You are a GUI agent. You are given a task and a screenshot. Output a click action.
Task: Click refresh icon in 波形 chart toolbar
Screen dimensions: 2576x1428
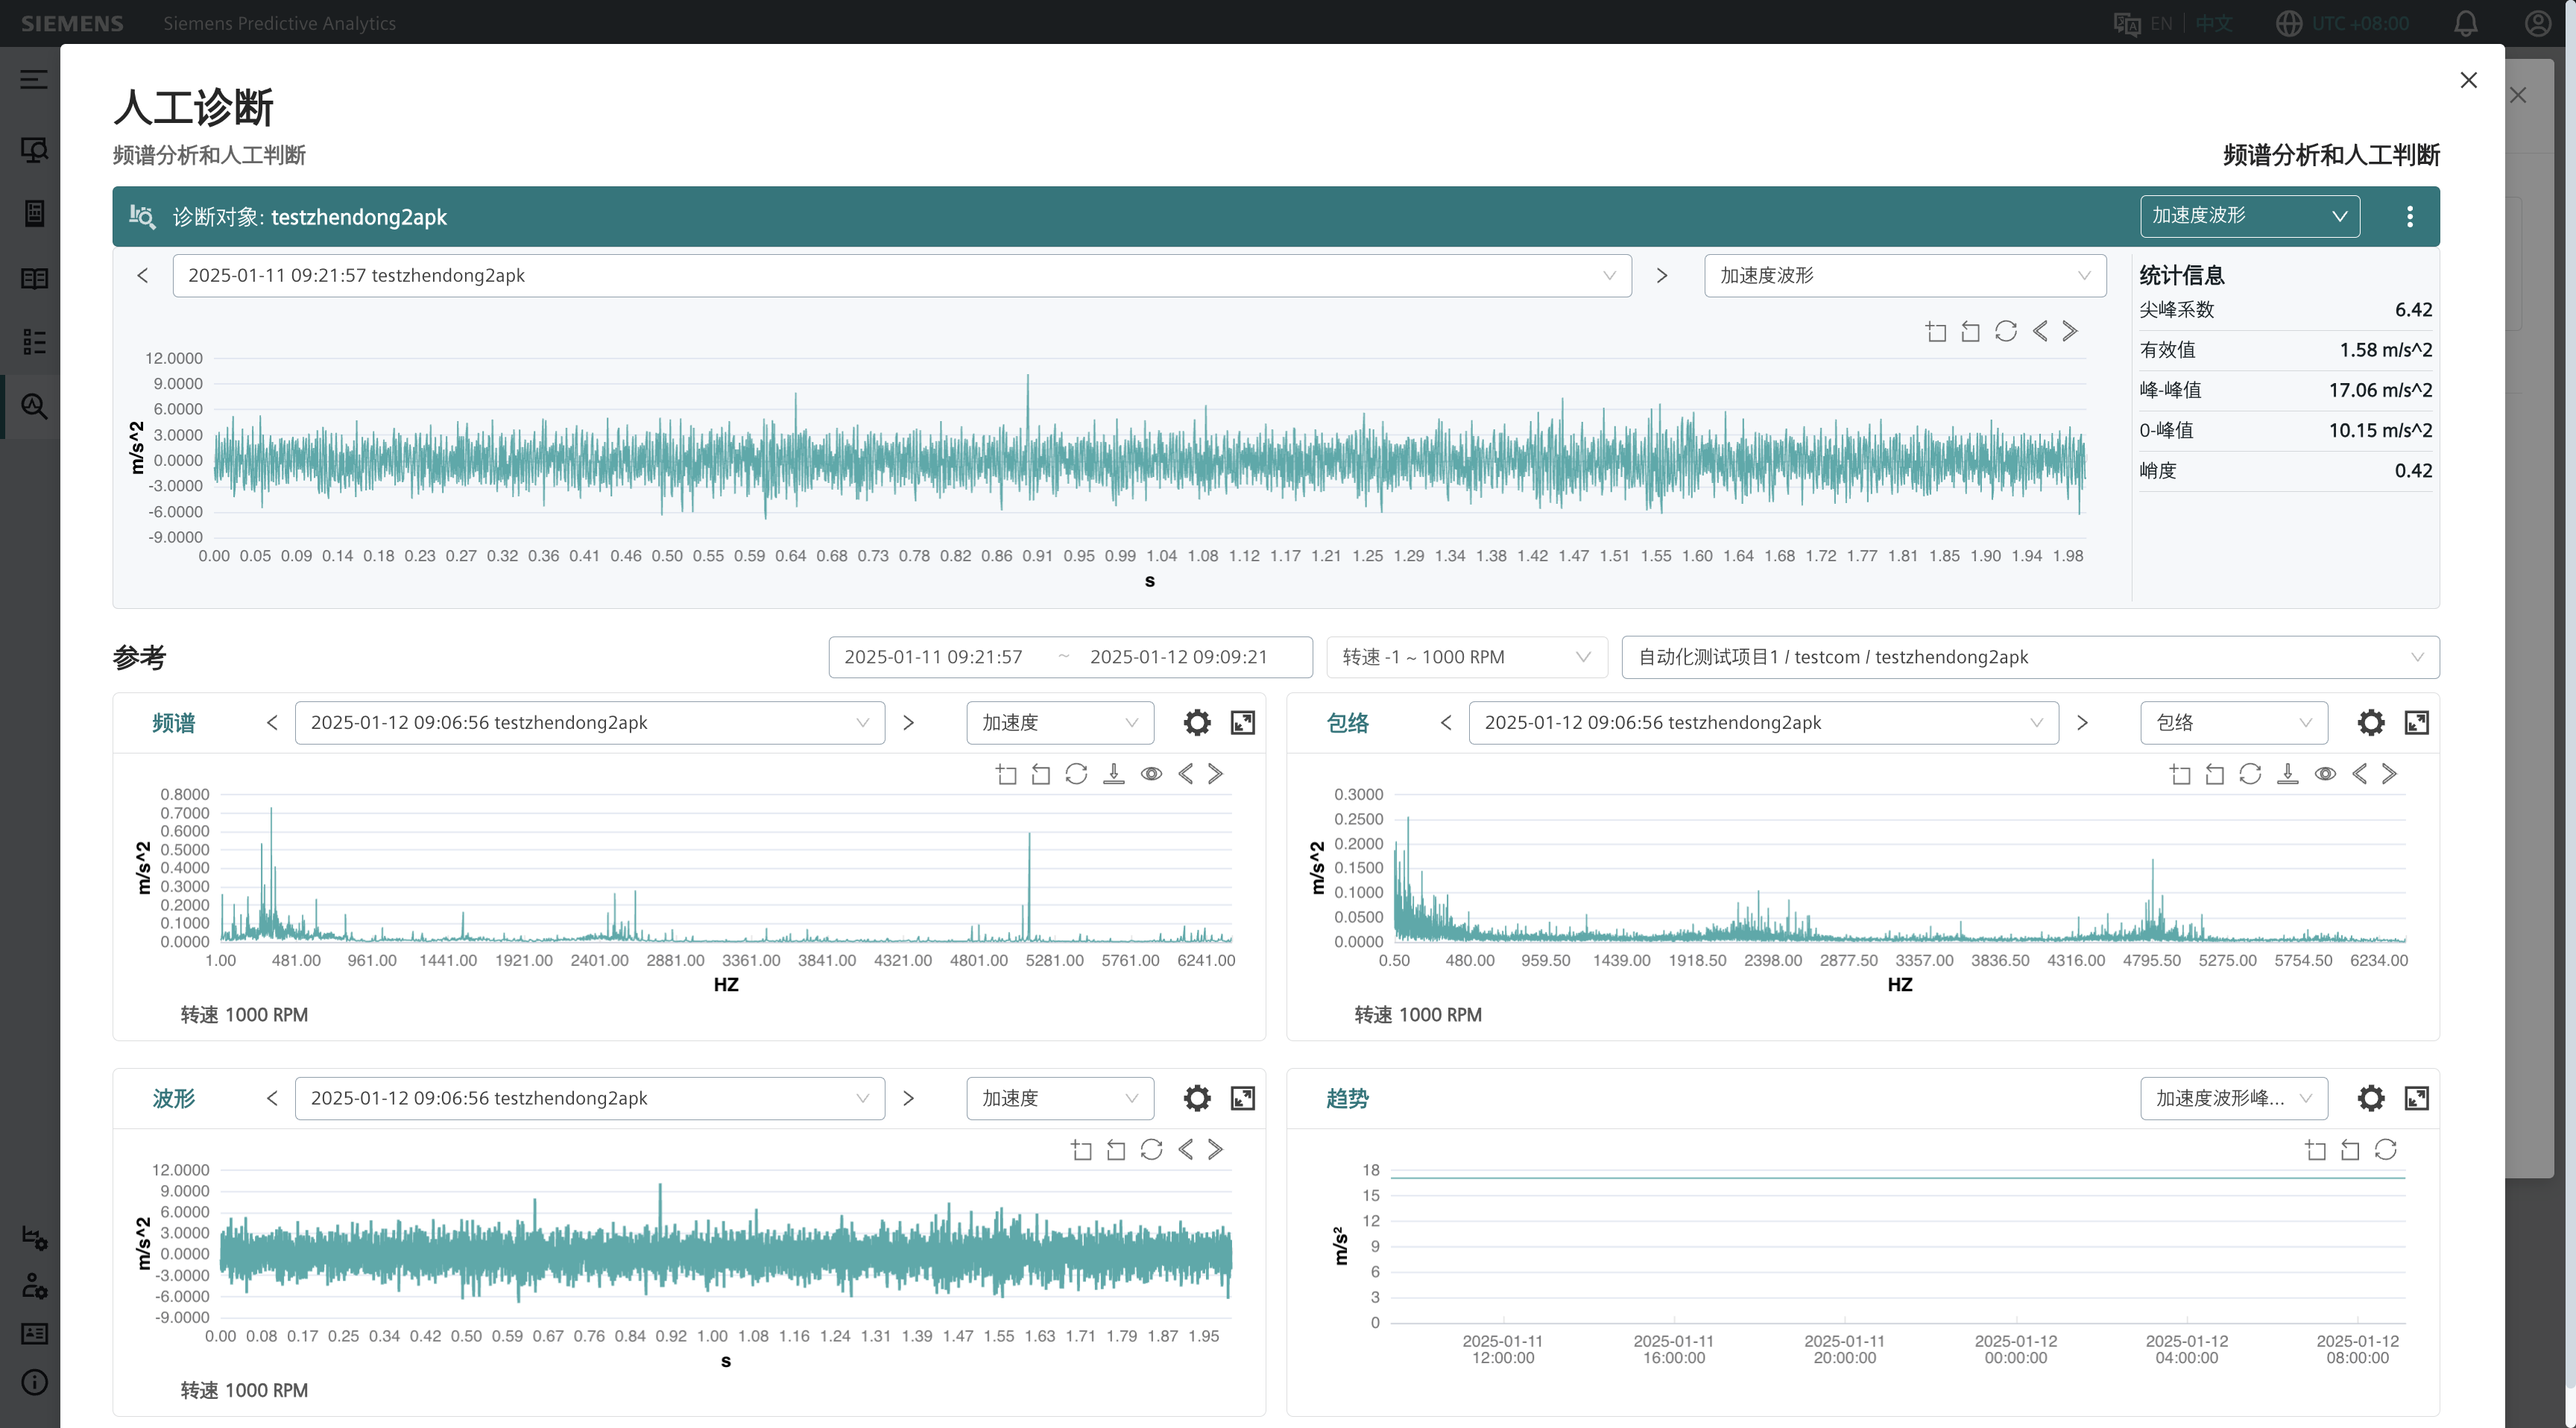pyautogui.click(x=1151, y=1150)
